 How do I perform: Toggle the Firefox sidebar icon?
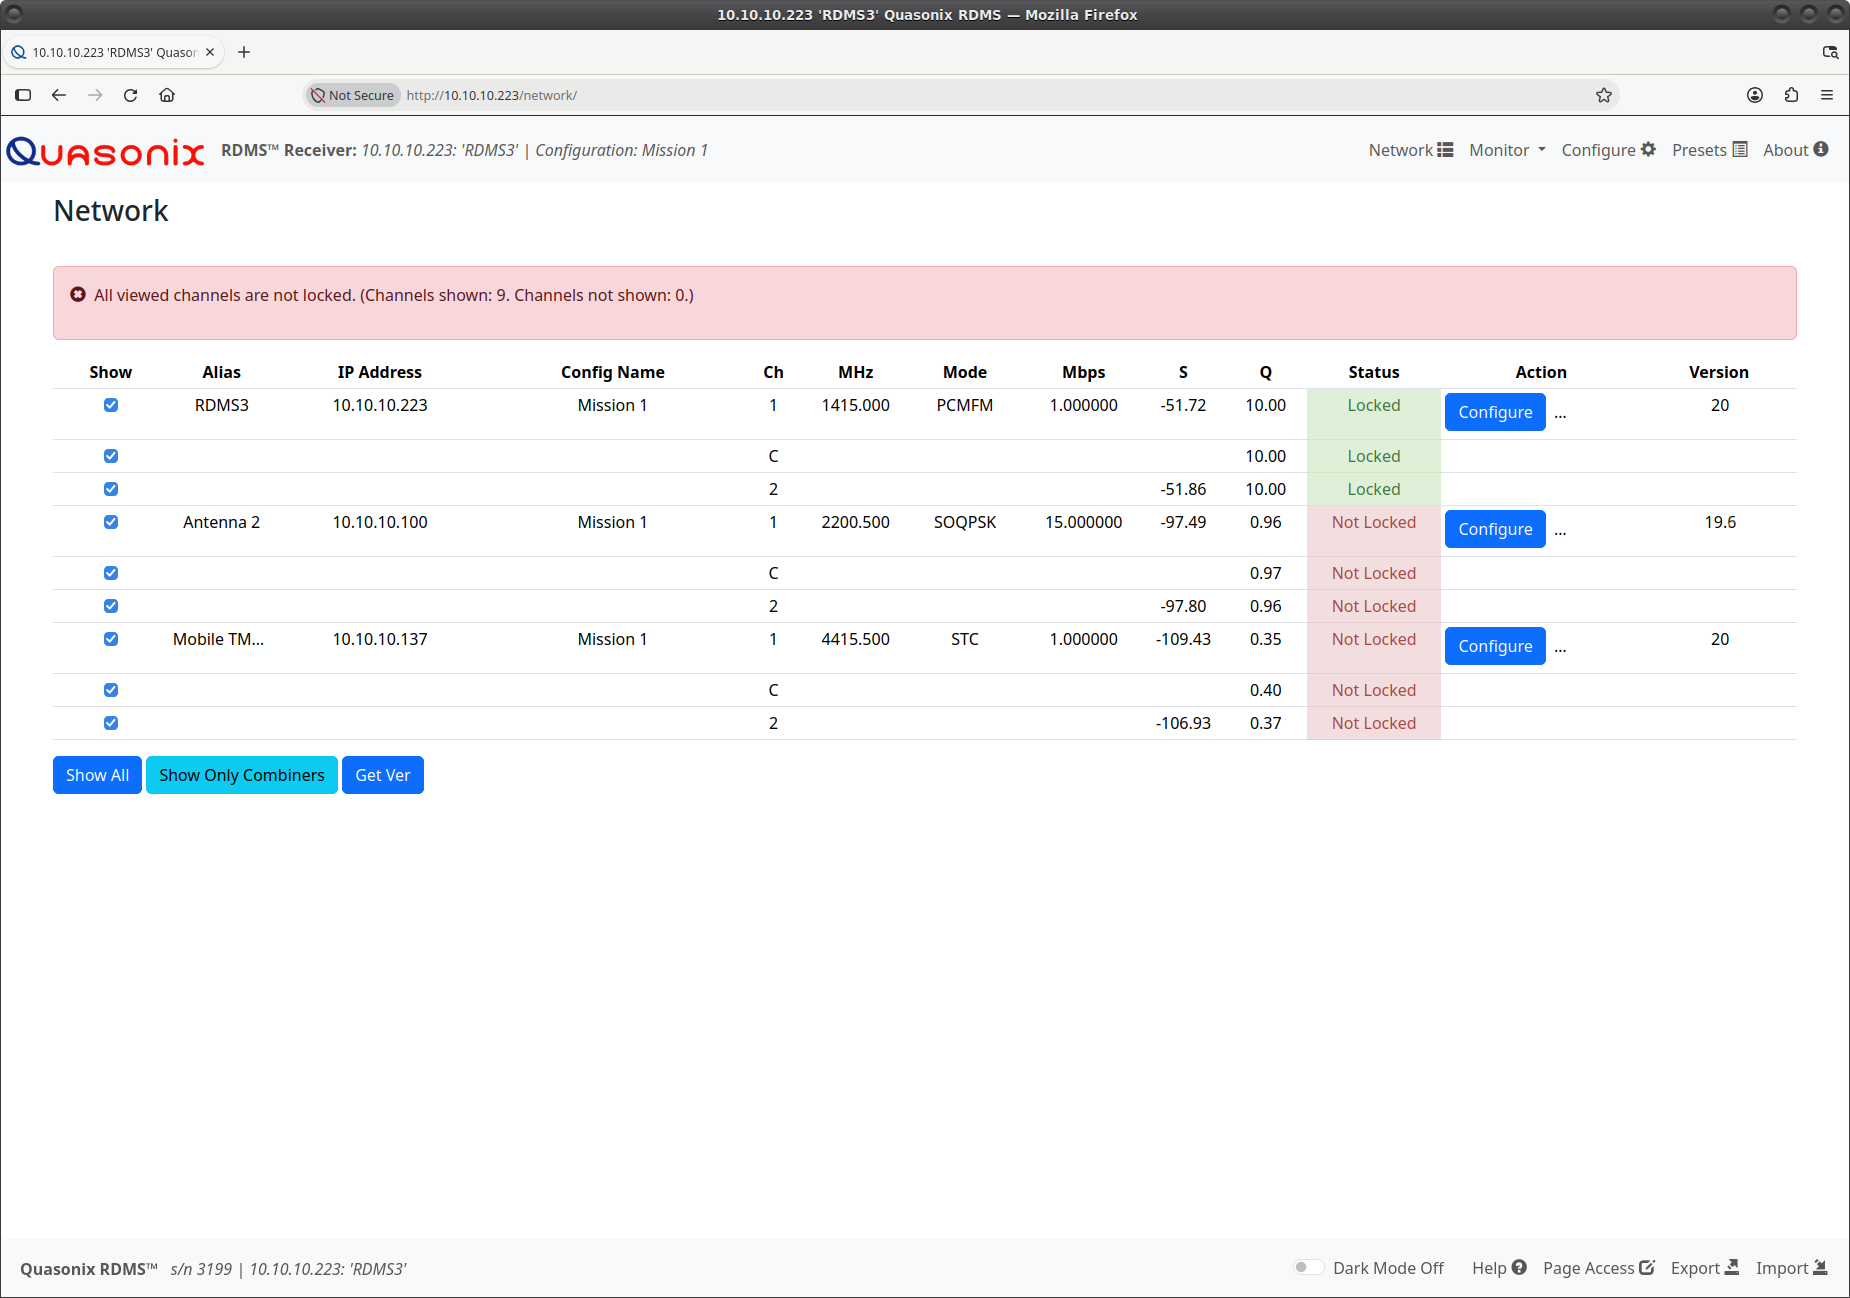23,95
